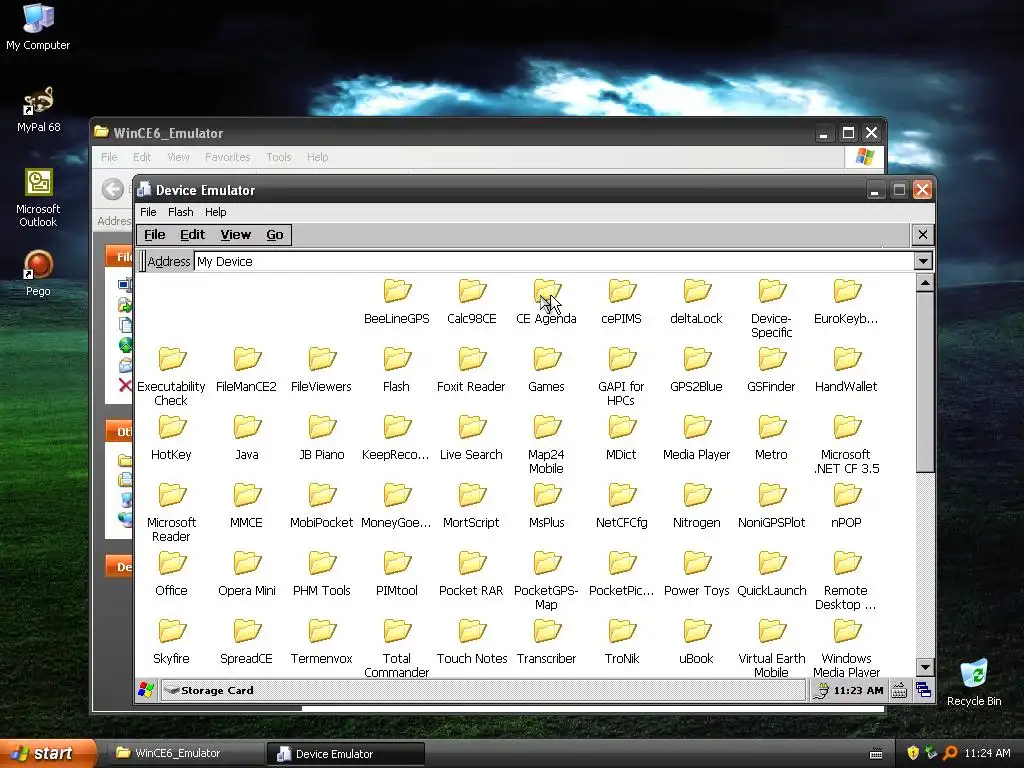Select the Total Commander folder
Screen dimensions: 1024x768
pyautogui.click(x=396, y=648)
